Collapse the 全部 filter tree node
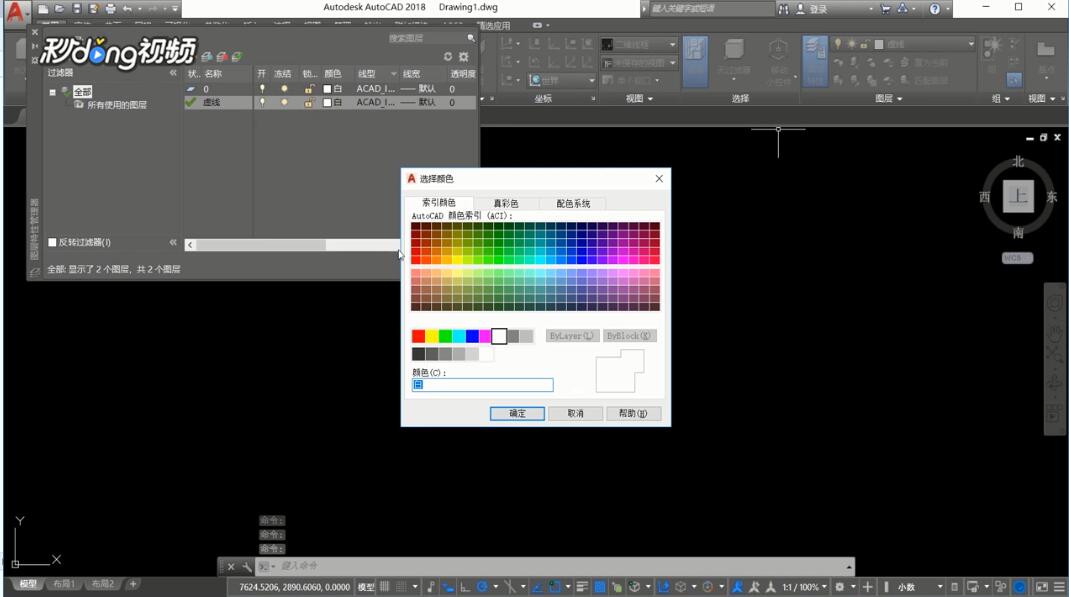Image resolution: width=1069 pixels, height=597 pixels. [52, 92]
